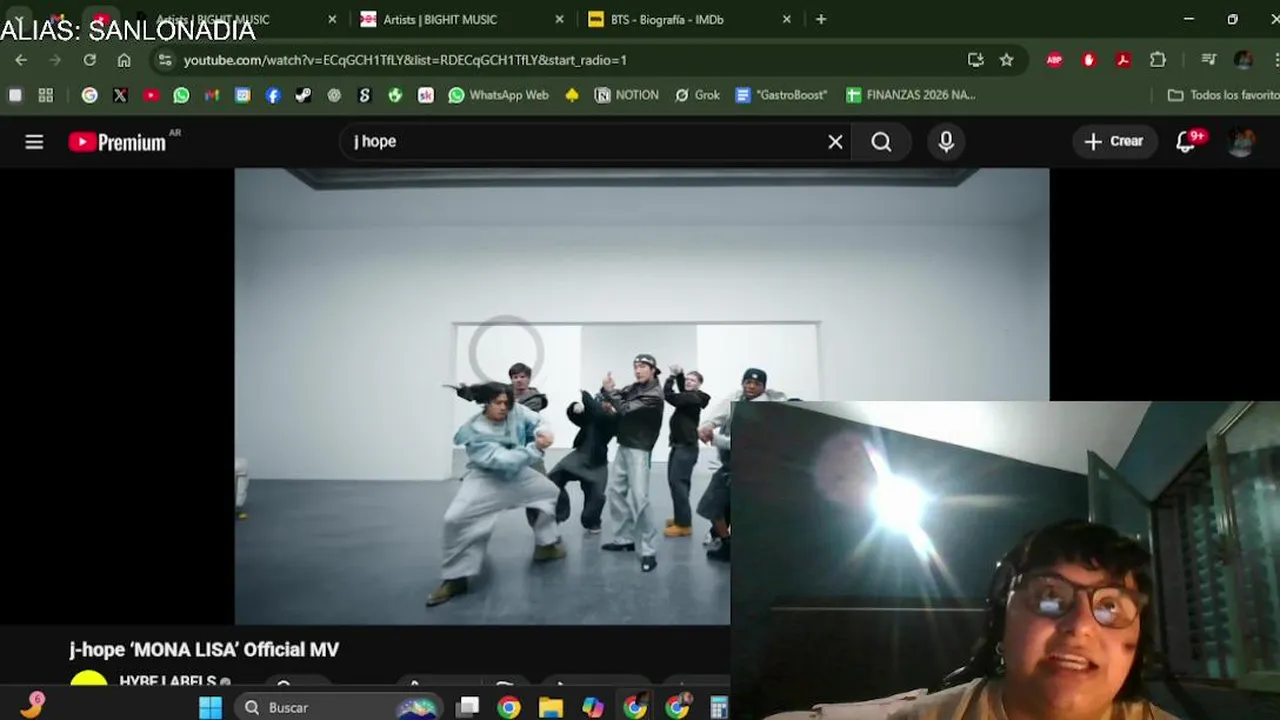Go back one page in Chrome
This screenshot has width=1280, height=720.
(x=21, y=60)
